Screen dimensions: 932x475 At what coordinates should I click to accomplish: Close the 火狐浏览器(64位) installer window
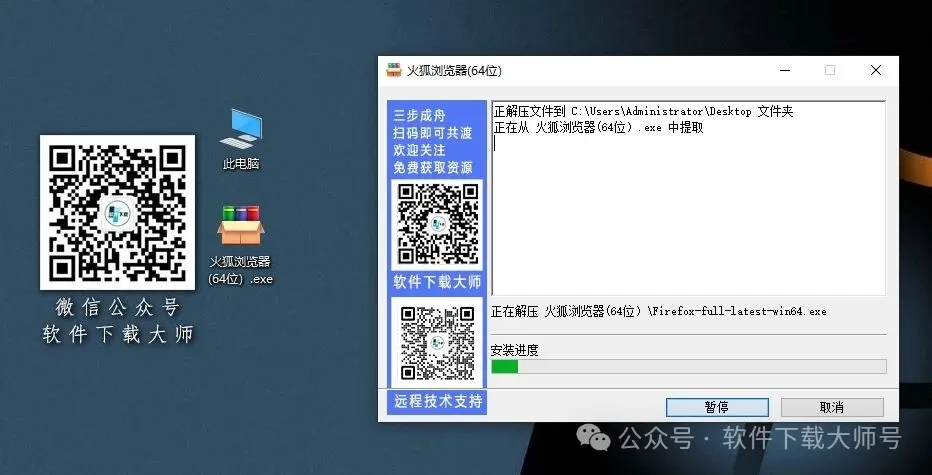pos(876,70)
